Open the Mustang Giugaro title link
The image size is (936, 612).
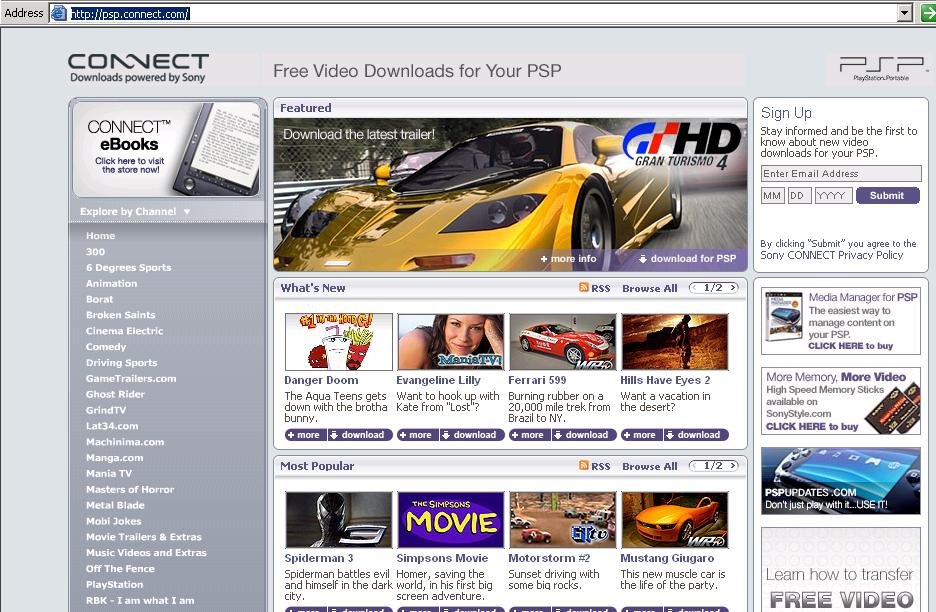[667, 558]
